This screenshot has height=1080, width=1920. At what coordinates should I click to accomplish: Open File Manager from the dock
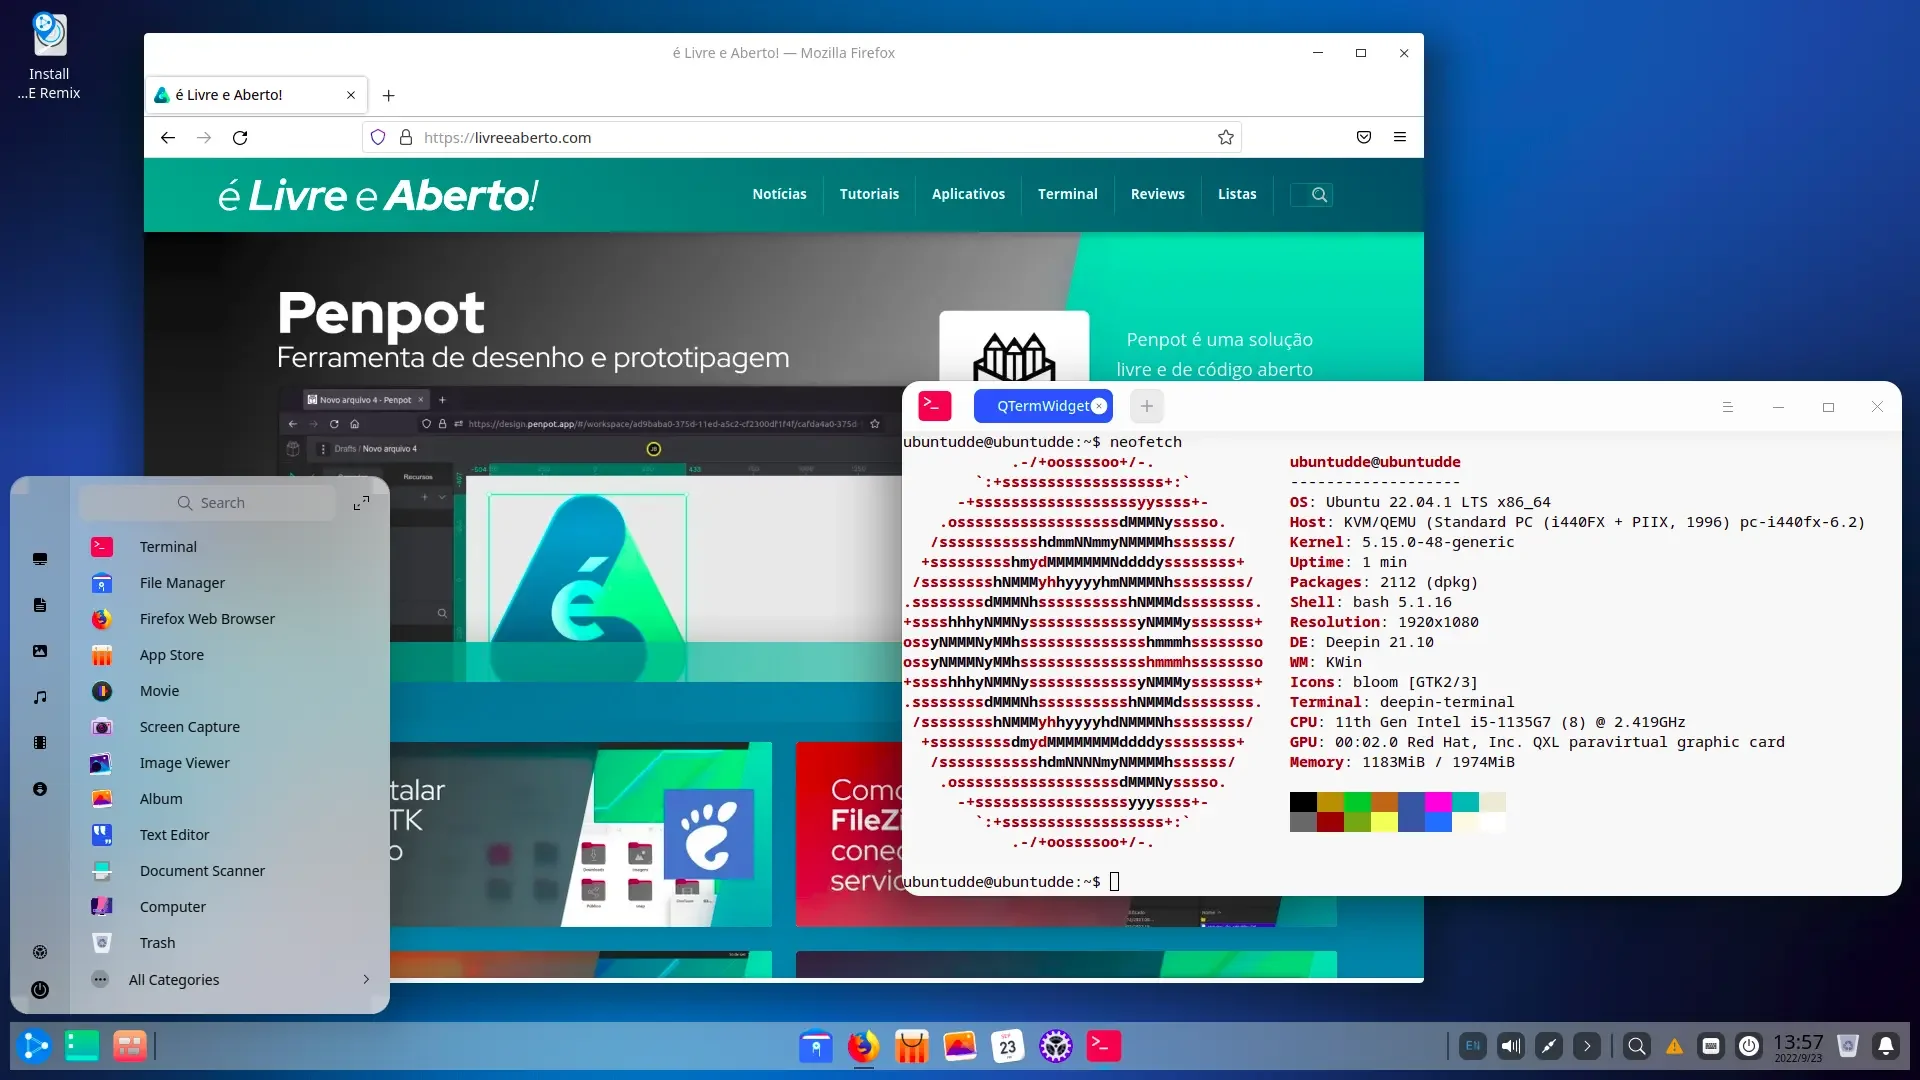click(x=816, y=1046)
